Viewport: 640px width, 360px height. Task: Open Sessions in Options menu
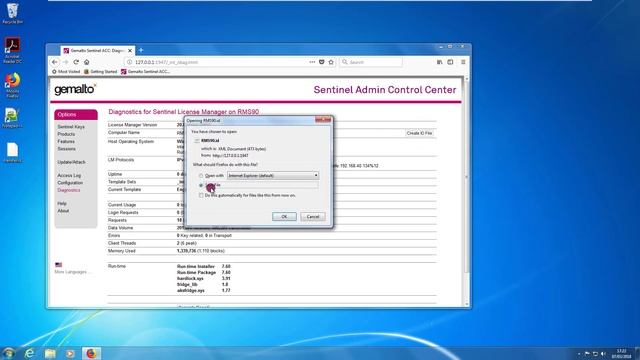[67, 149]
